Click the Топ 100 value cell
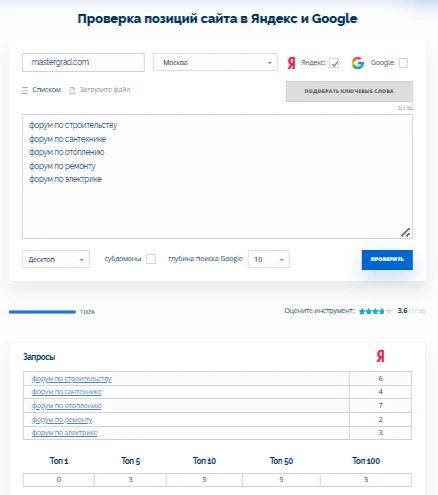This screenshot has width=438, height=495. pos(366,480)
